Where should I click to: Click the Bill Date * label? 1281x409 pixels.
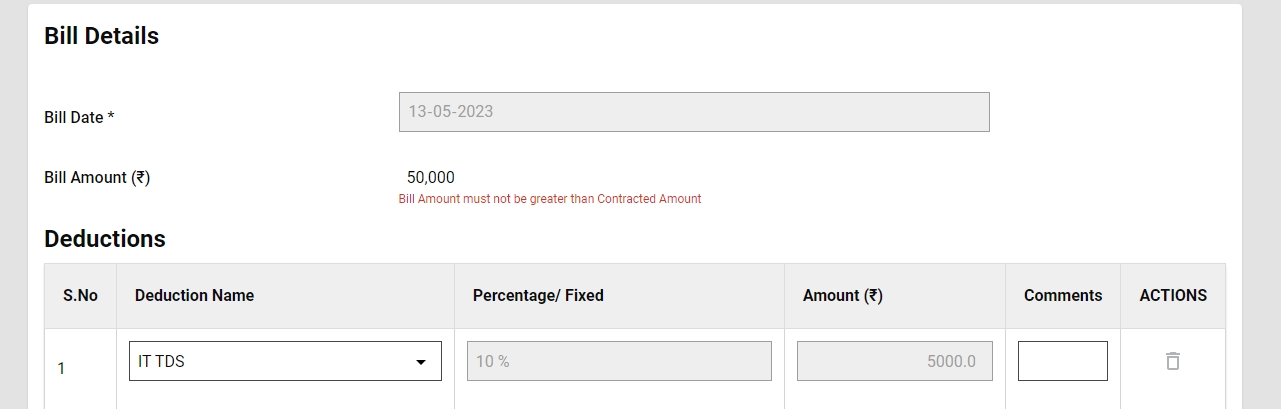79,117
